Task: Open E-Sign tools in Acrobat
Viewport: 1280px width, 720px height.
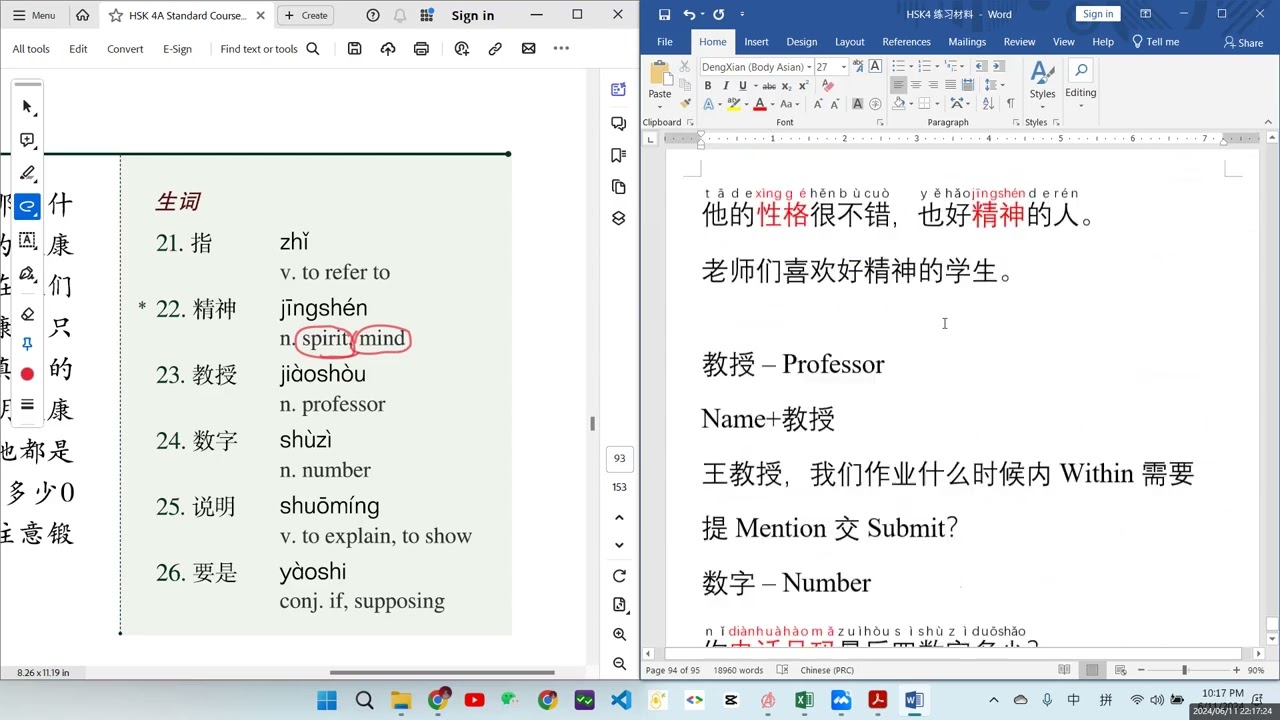Action: [x=177, y=49]
